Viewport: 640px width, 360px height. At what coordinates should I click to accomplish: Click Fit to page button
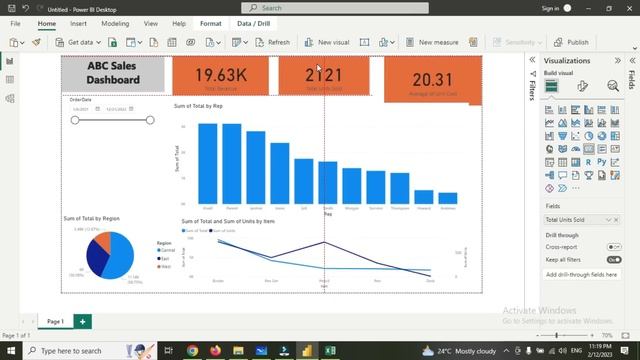click(625, 336)
